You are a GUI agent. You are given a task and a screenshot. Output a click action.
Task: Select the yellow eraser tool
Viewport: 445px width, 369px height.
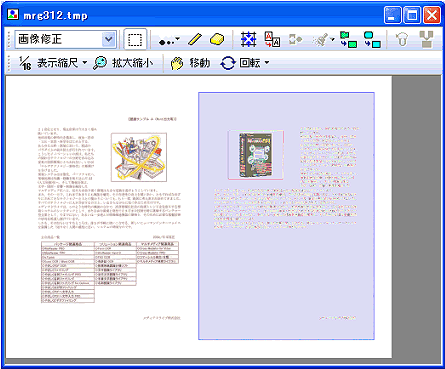tap(217, 39)
